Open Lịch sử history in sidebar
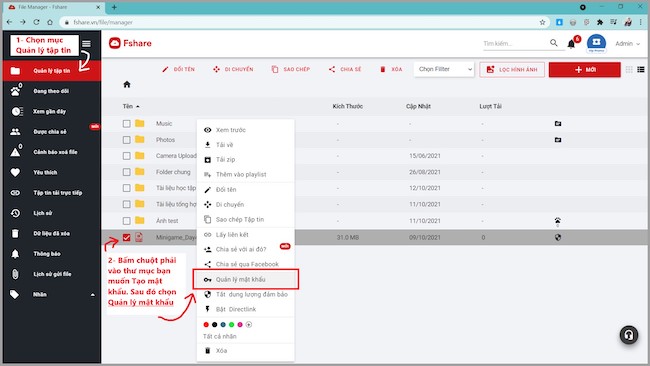This screenshot has width=650, height=366. 52,213
